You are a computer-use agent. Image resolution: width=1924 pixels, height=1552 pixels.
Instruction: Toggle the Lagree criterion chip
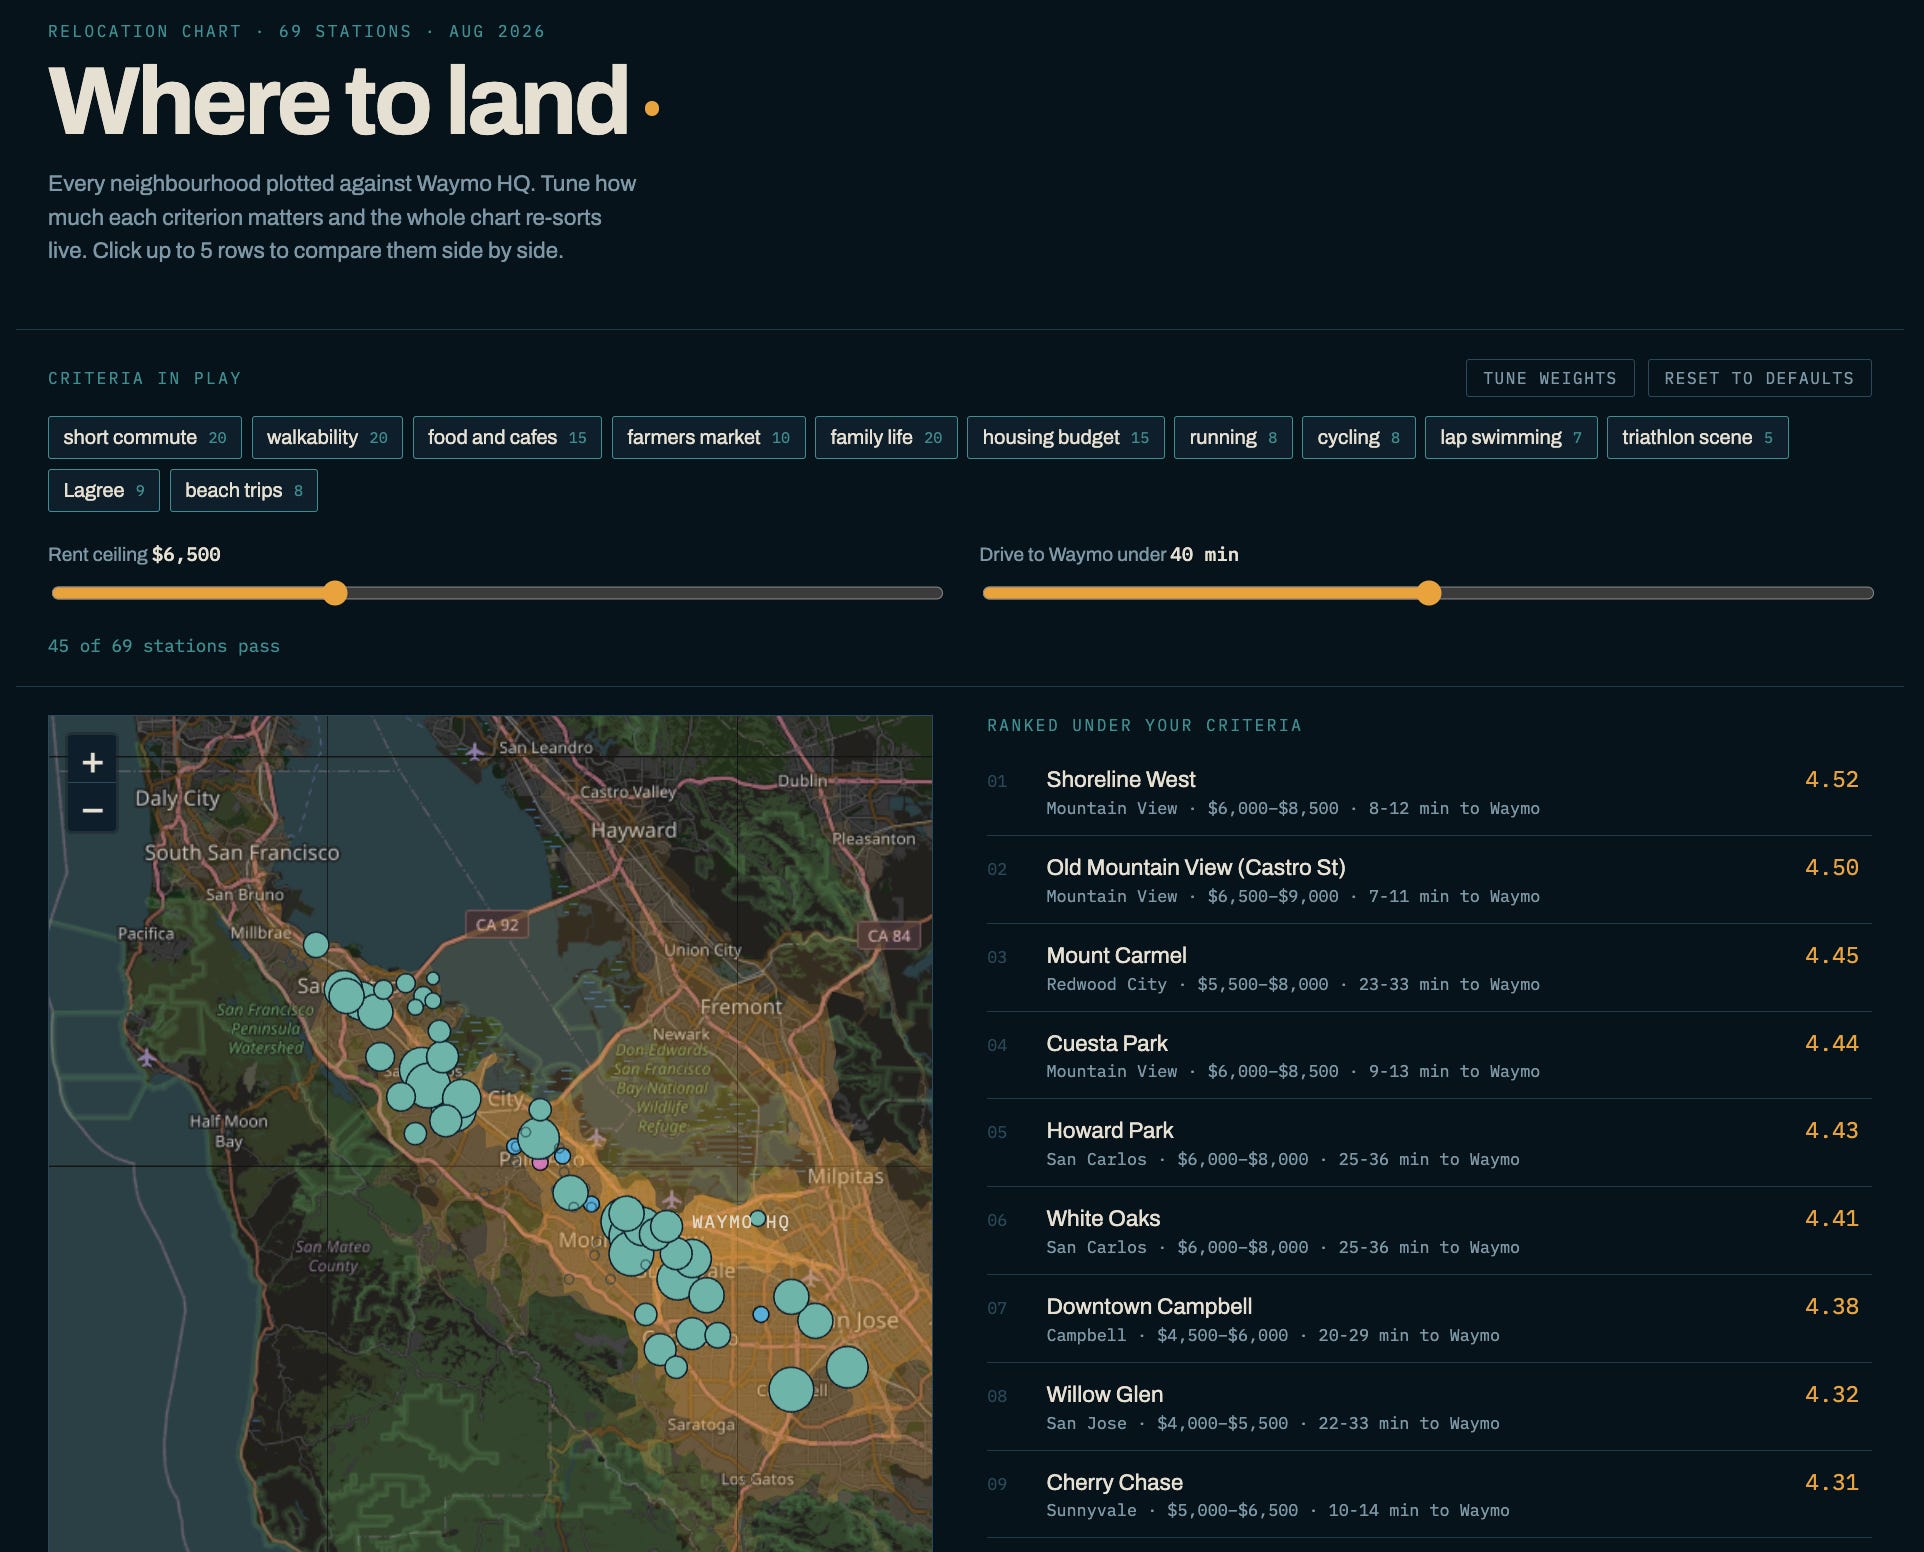[x=104, y=490]
